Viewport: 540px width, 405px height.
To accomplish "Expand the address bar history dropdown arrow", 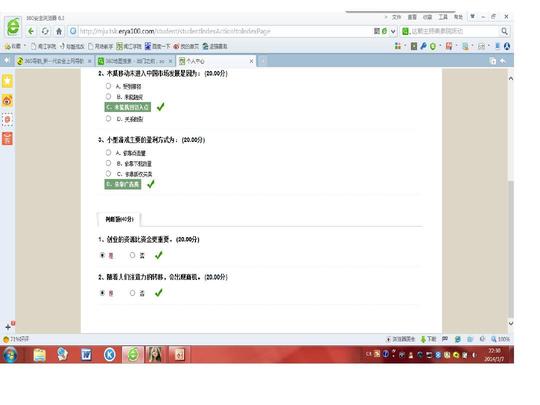I will tap(393, 31).
